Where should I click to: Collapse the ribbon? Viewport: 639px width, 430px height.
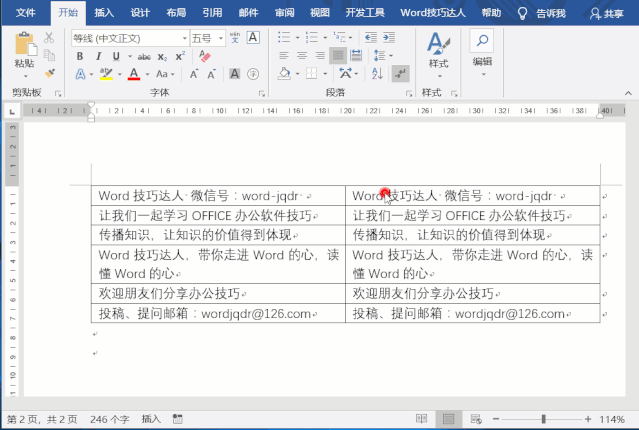tap(628, 93)
